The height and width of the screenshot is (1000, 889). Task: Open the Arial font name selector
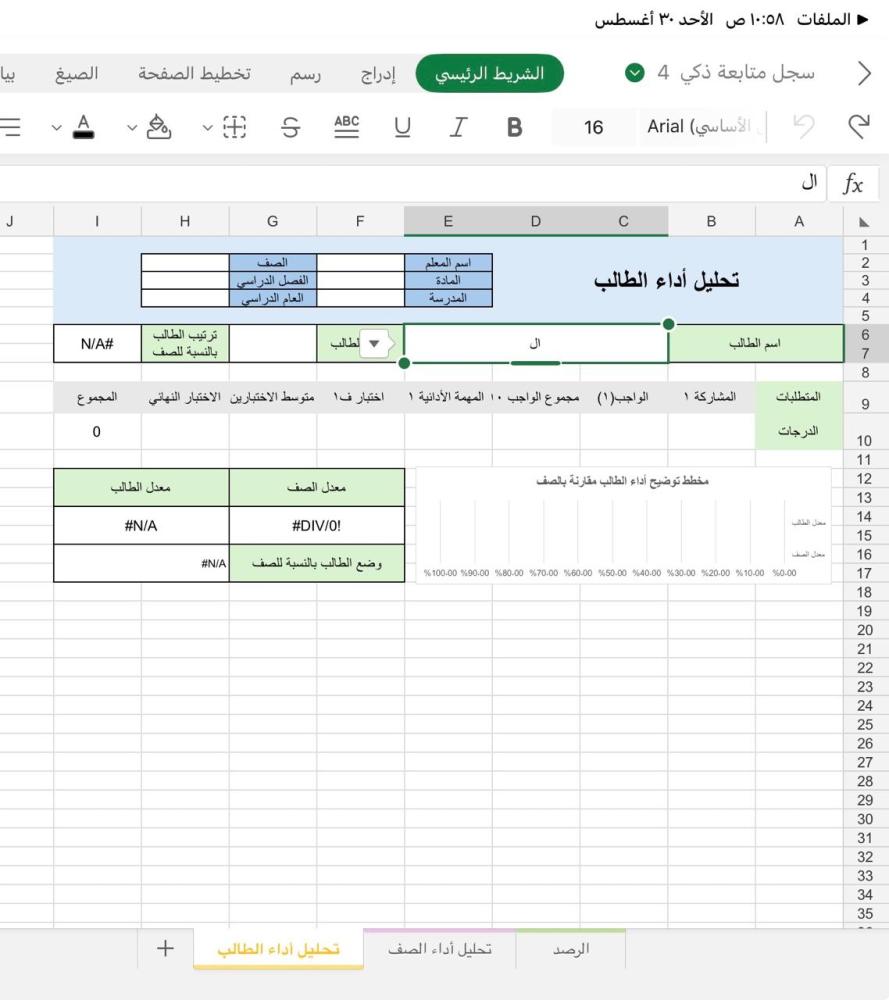[x=700, y=126]
